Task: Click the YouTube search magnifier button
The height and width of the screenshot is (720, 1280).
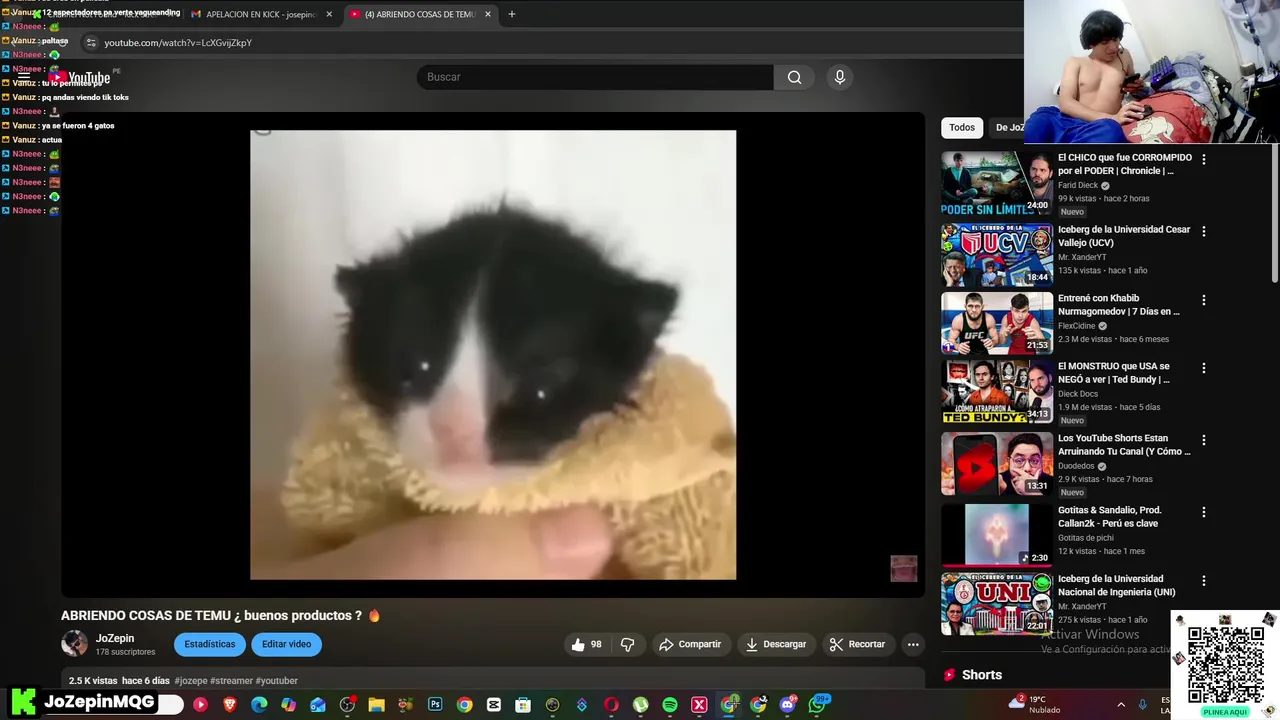Action: pos(794,77)
